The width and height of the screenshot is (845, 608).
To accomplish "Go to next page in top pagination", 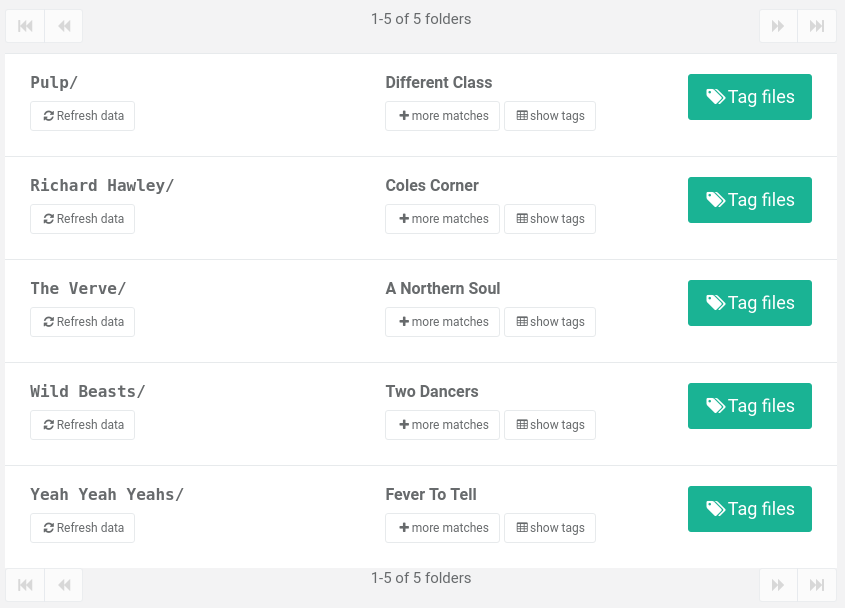I will click(778, 26).
